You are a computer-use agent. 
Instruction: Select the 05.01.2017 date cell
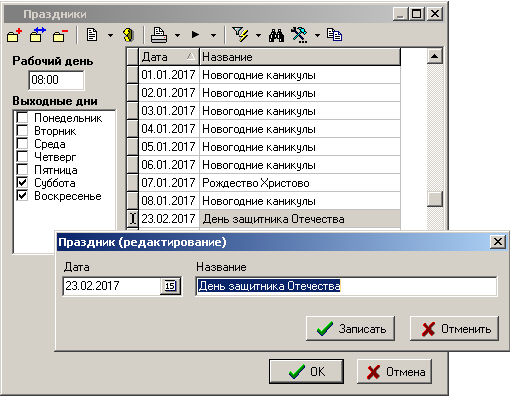tap(169, 147)
